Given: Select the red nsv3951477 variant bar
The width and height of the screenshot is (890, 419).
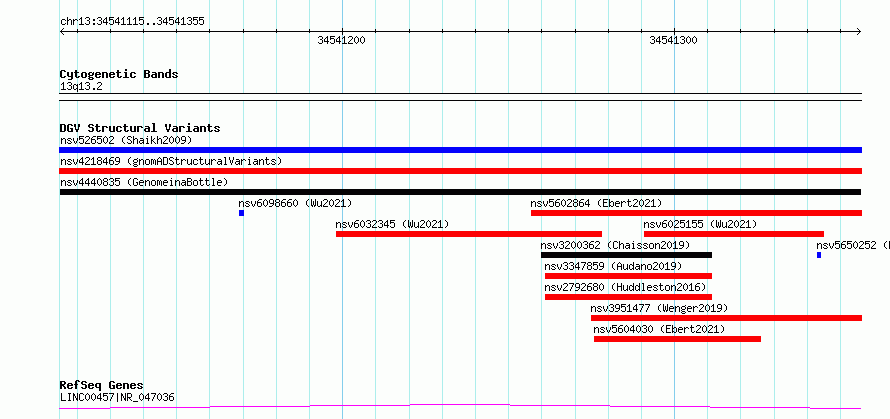Looking at the screenshot, I should point(727,318).
